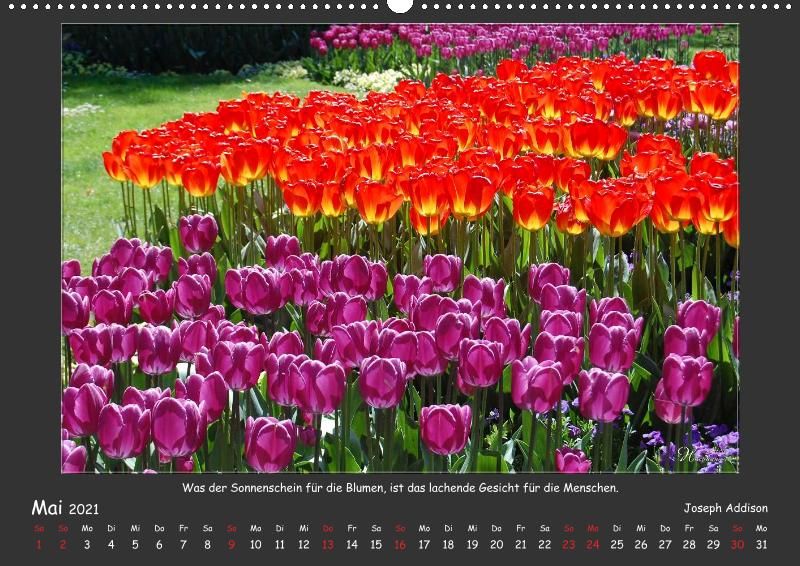Click the red Sunday date 30
Image resolution: width=800 pixels, height=566 pixels.
737,545
